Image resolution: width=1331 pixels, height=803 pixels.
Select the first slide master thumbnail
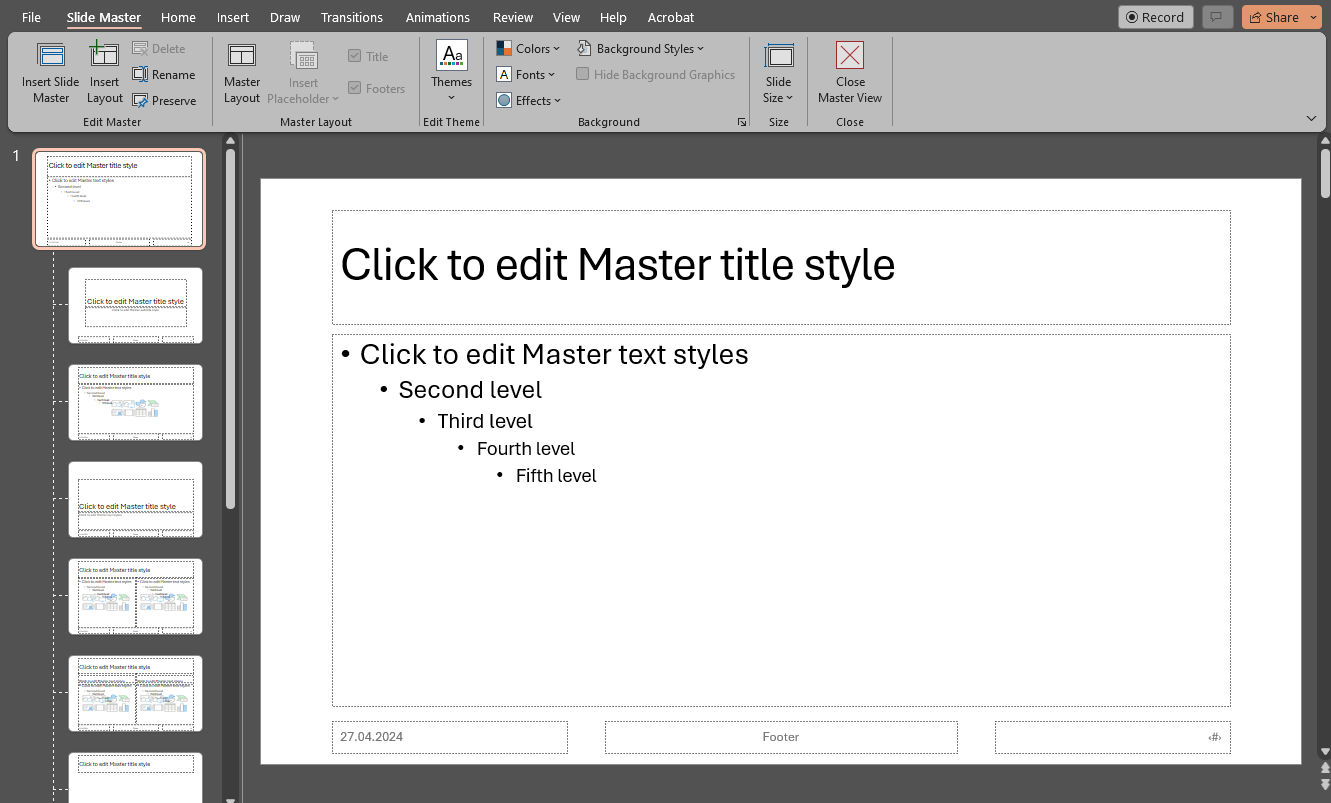[119, 199]
